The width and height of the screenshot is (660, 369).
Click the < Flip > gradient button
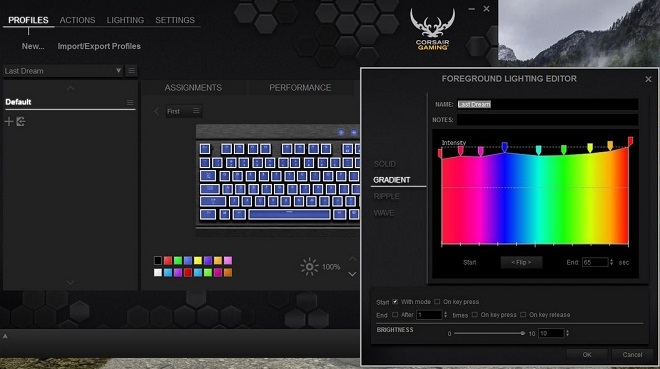click(x=521, y=262)
